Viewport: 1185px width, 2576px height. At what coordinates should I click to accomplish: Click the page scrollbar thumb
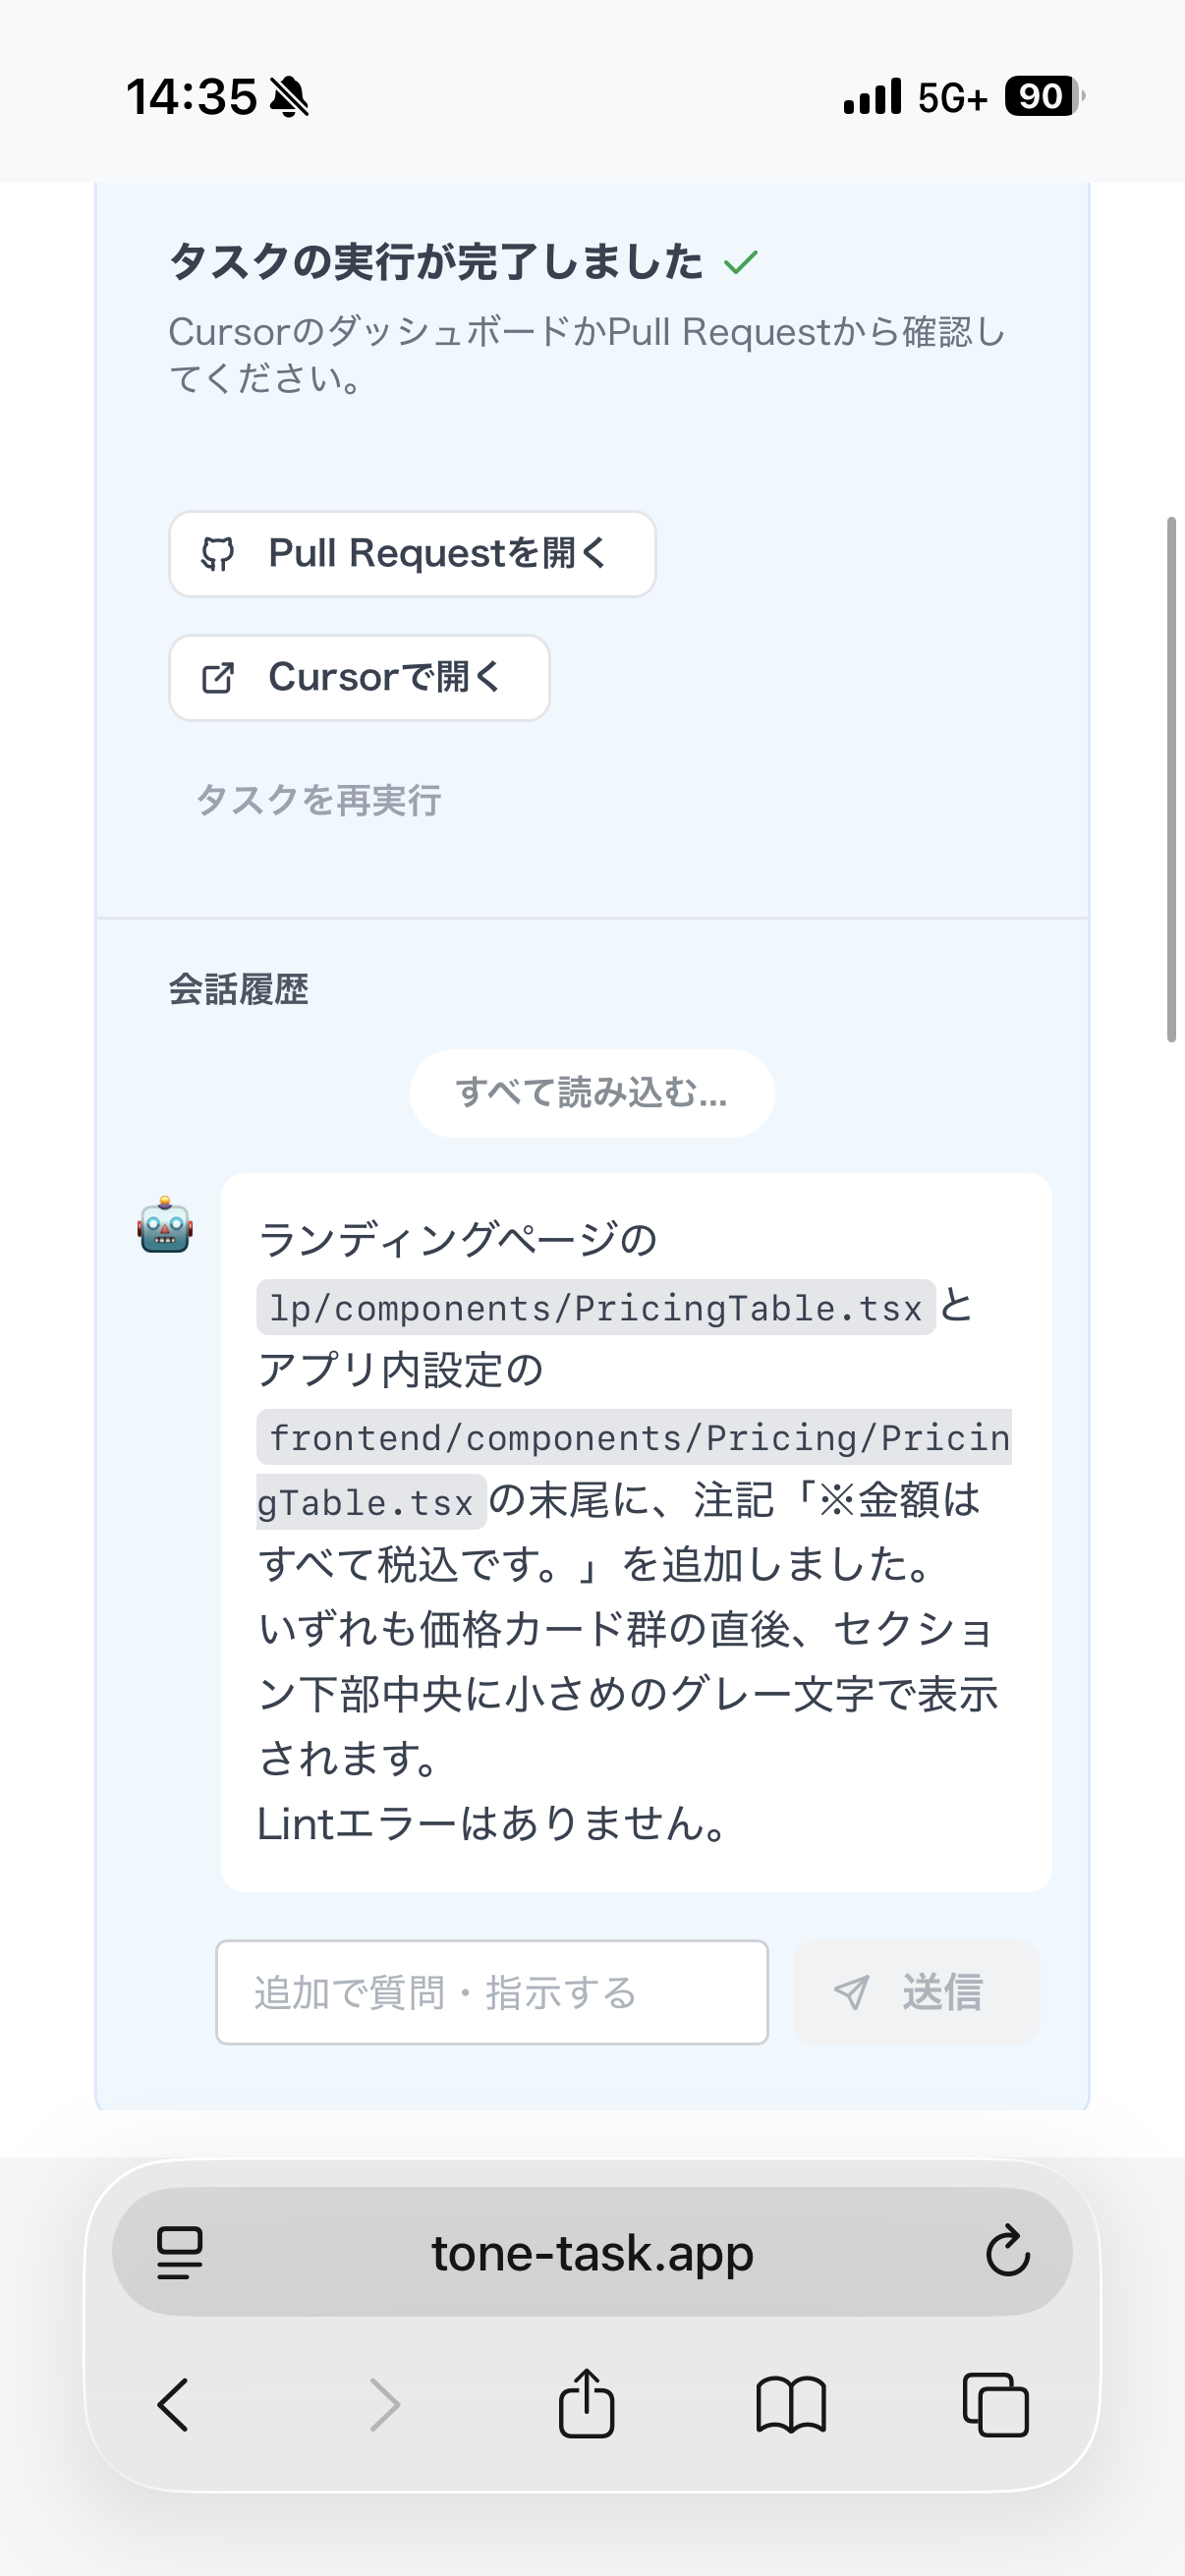[1171, 780]
